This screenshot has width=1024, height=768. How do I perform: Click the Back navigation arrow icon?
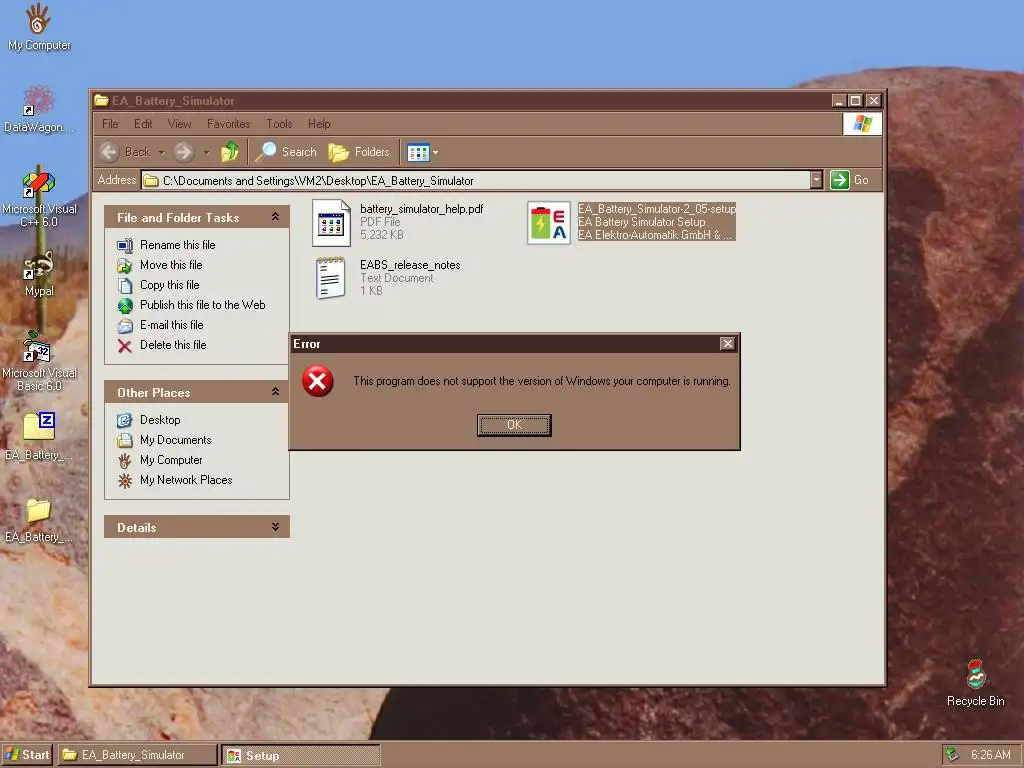point(109,152)
